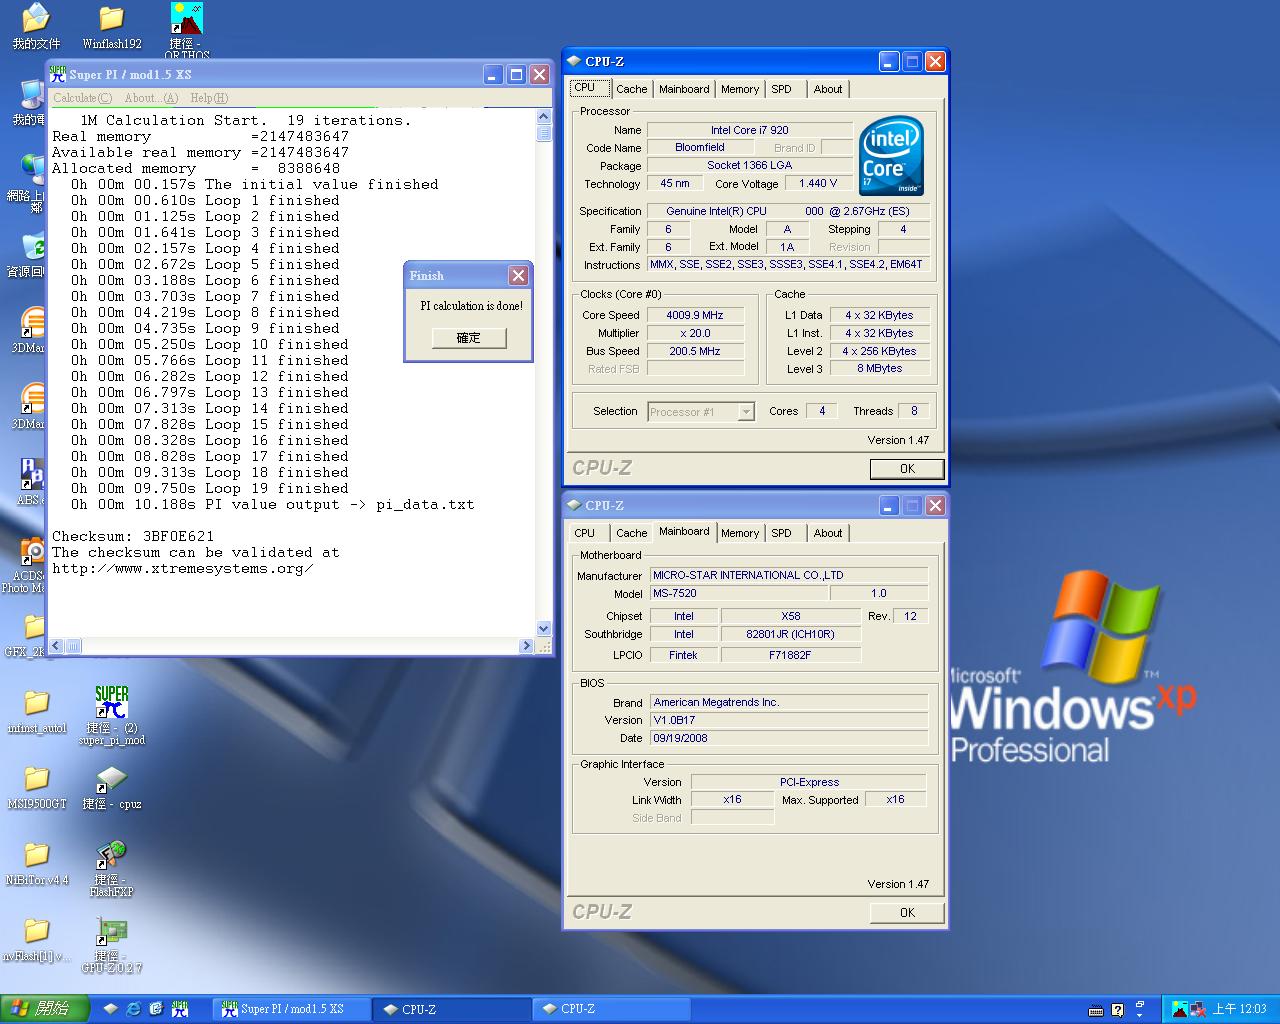Close the Finish dialog with X
Screen dimensions: 1280x1024
pos(518,276)
